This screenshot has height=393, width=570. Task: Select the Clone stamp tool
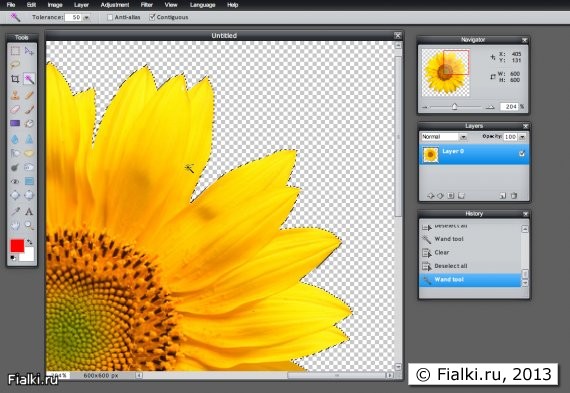coord(15,95)
